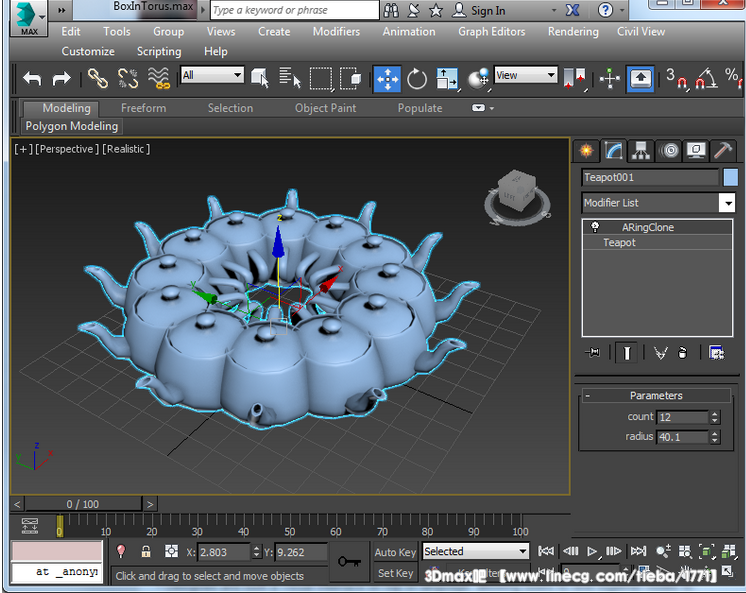Switch to the Object Paint tab
The image size is (746, 593).
coord(325,108)
